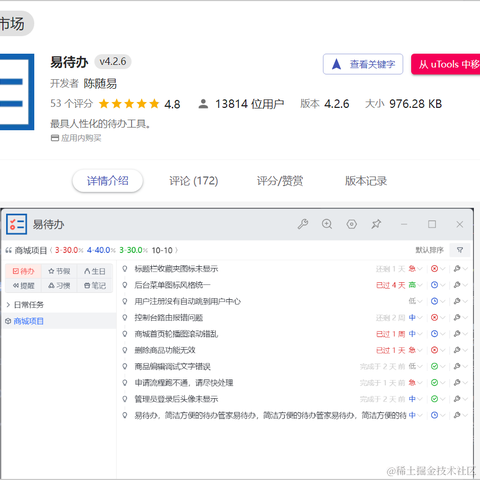Screen dimensions: 480x480
Task: Click the wrench icon on 申请流程跑不通 row
Action: click(x=457, y=383)
